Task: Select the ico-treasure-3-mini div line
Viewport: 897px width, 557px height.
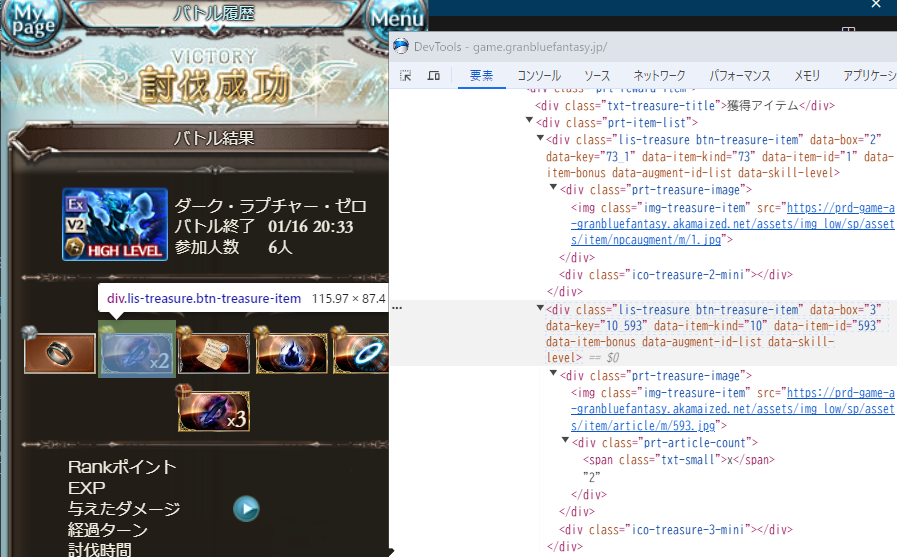Action: 676,530
